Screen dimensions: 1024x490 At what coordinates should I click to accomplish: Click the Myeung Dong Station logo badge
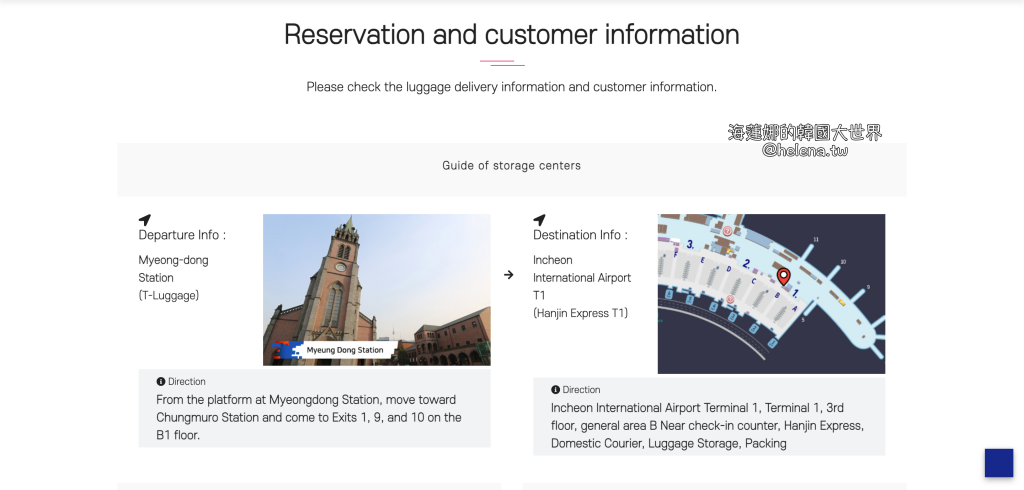click(x=338, y=350)
